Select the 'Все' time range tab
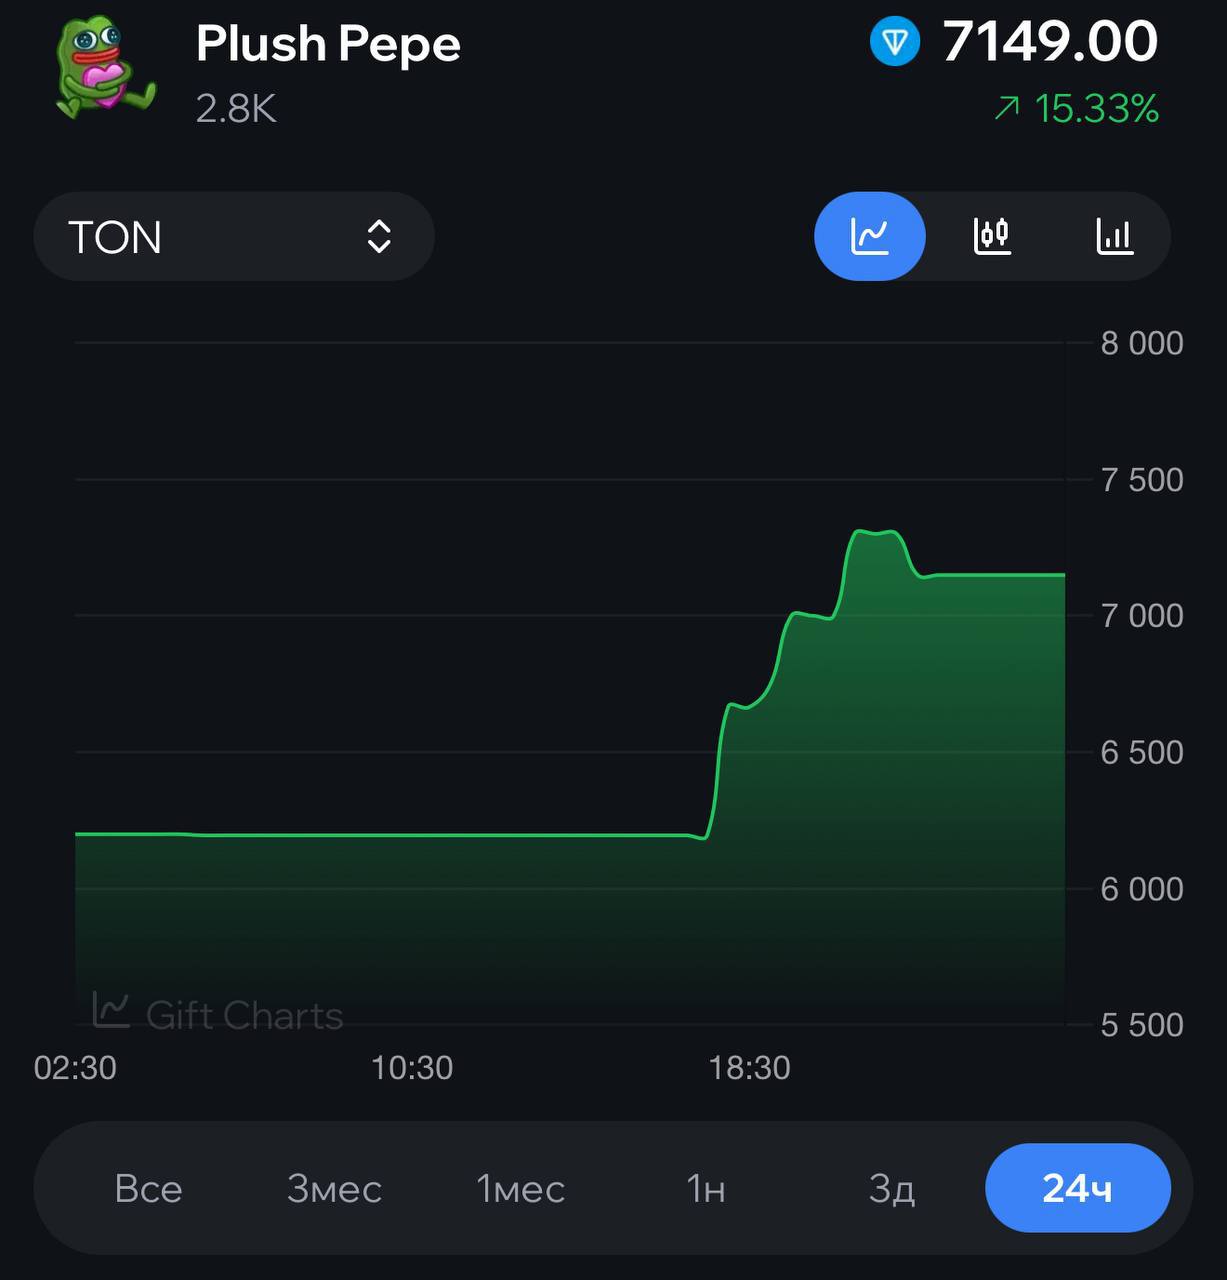Screen dimensions: 1227x1280 click(x=148, y=1188)
